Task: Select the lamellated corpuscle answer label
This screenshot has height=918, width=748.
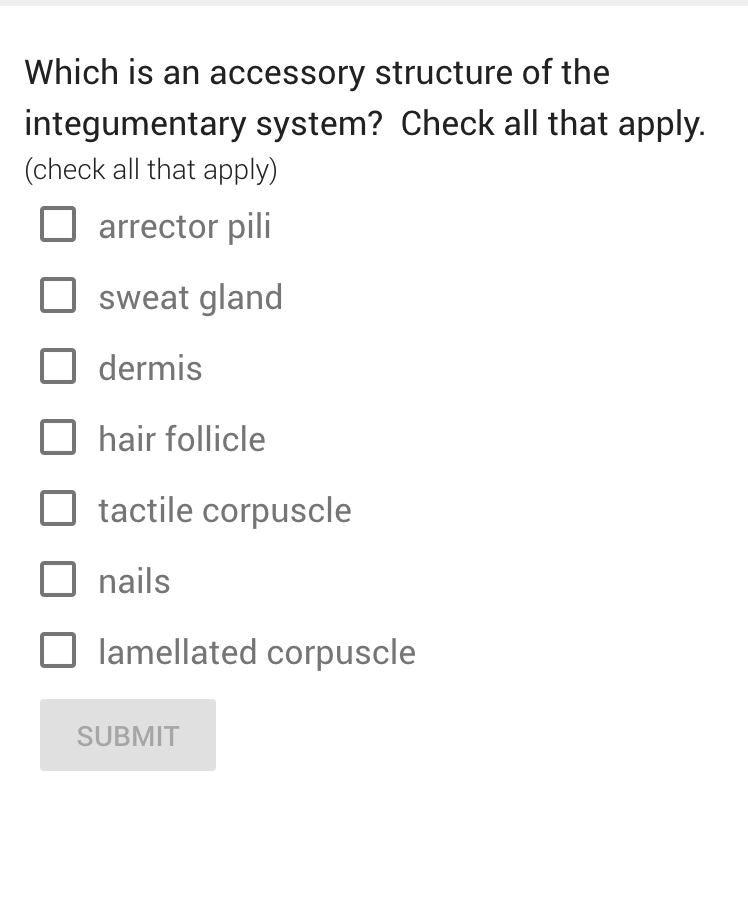Action: point(256,652)
